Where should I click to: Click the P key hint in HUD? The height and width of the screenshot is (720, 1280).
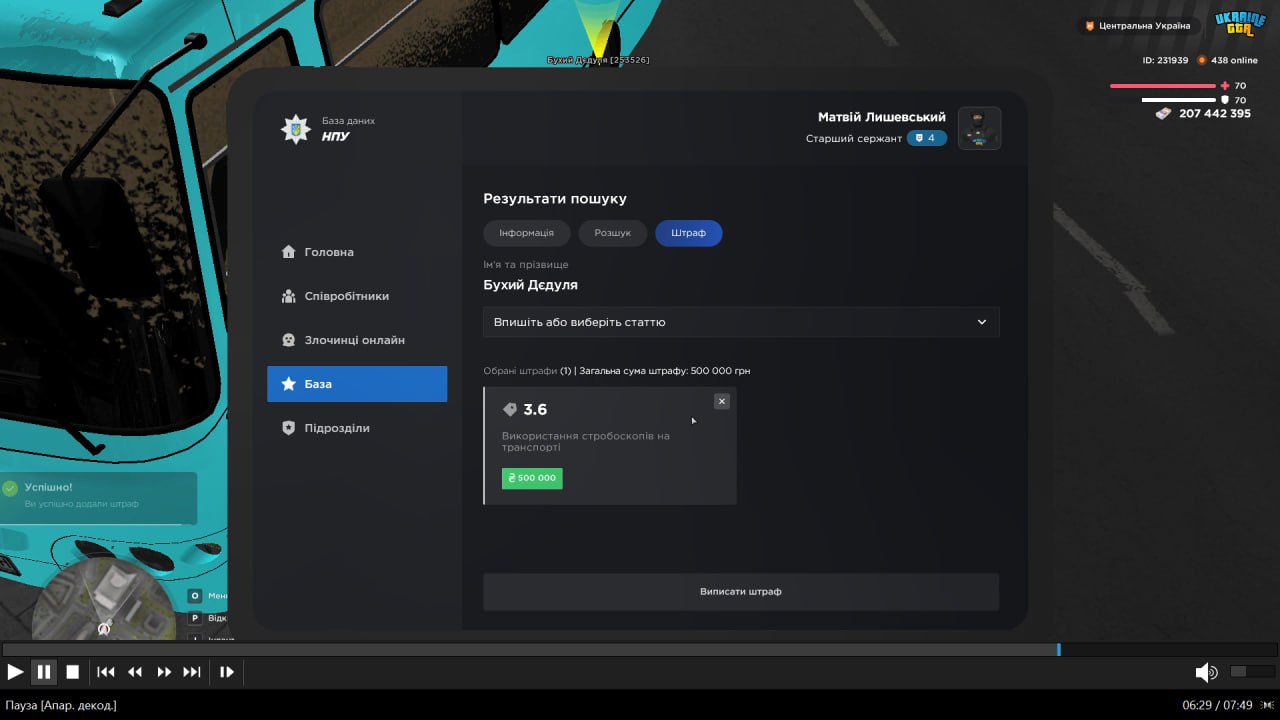pyautogui.click(x=195, y=618)
